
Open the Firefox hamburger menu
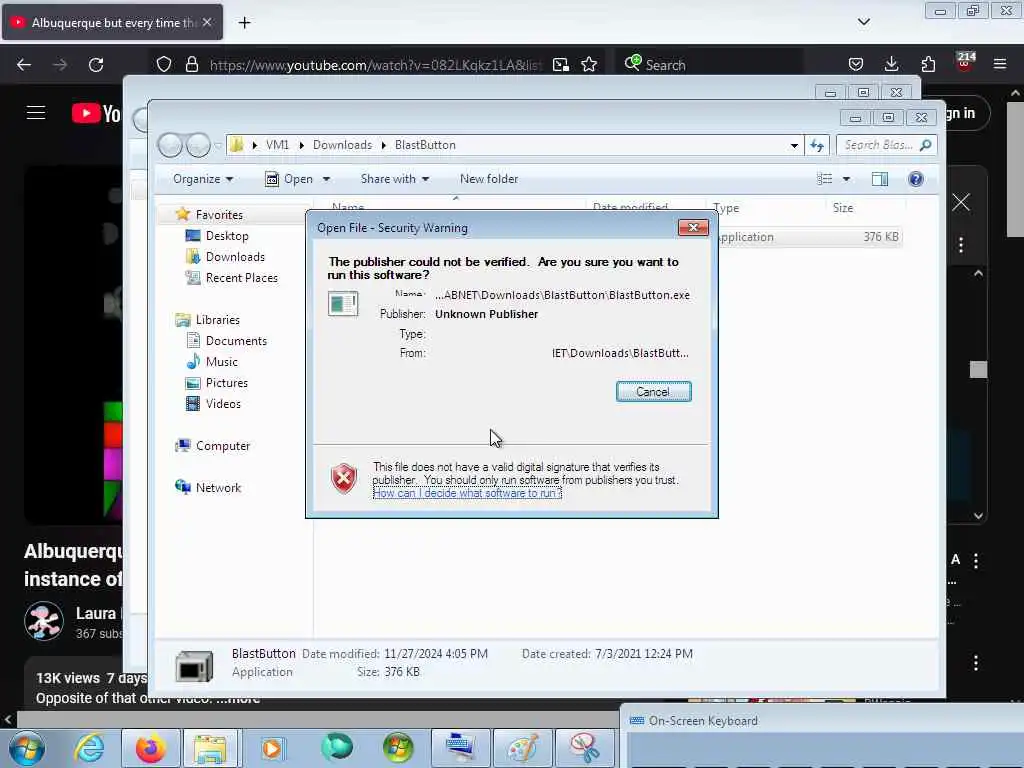[x=1000, y=64]
